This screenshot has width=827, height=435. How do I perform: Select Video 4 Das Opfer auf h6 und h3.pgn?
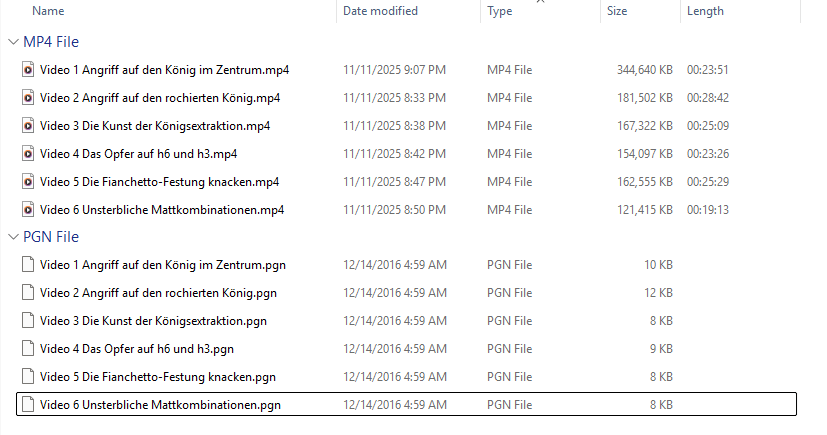point(138,349)
